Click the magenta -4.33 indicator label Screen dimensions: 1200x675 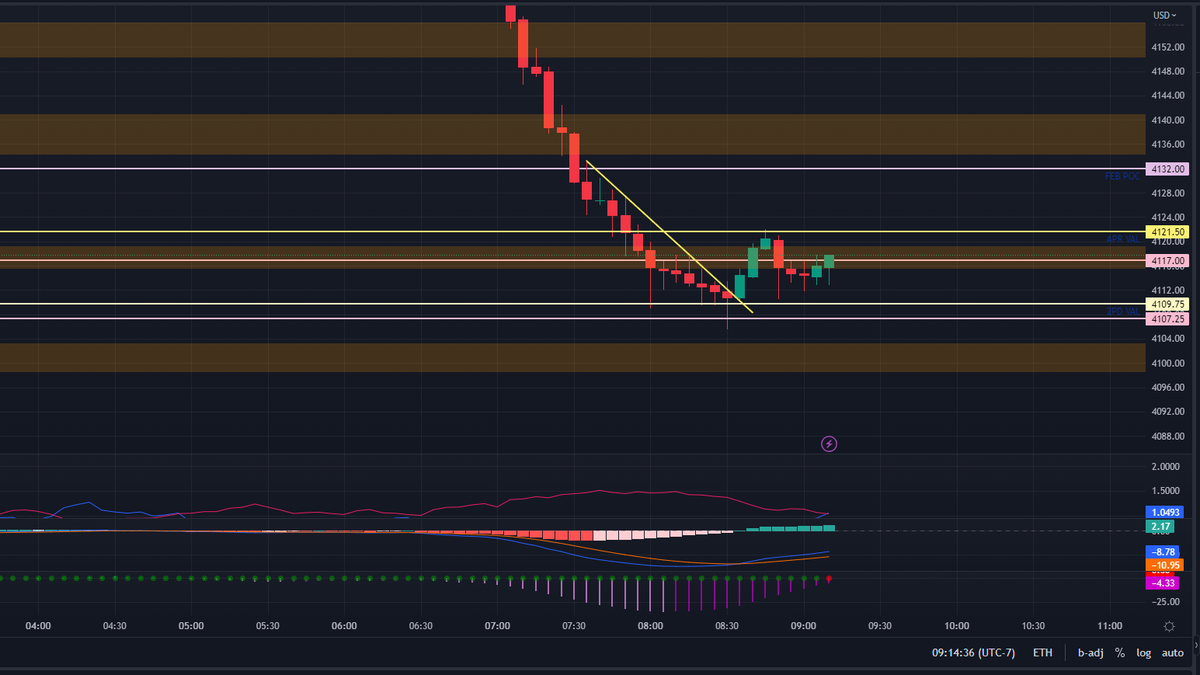pyautogui.click(x=1163, y=582)
